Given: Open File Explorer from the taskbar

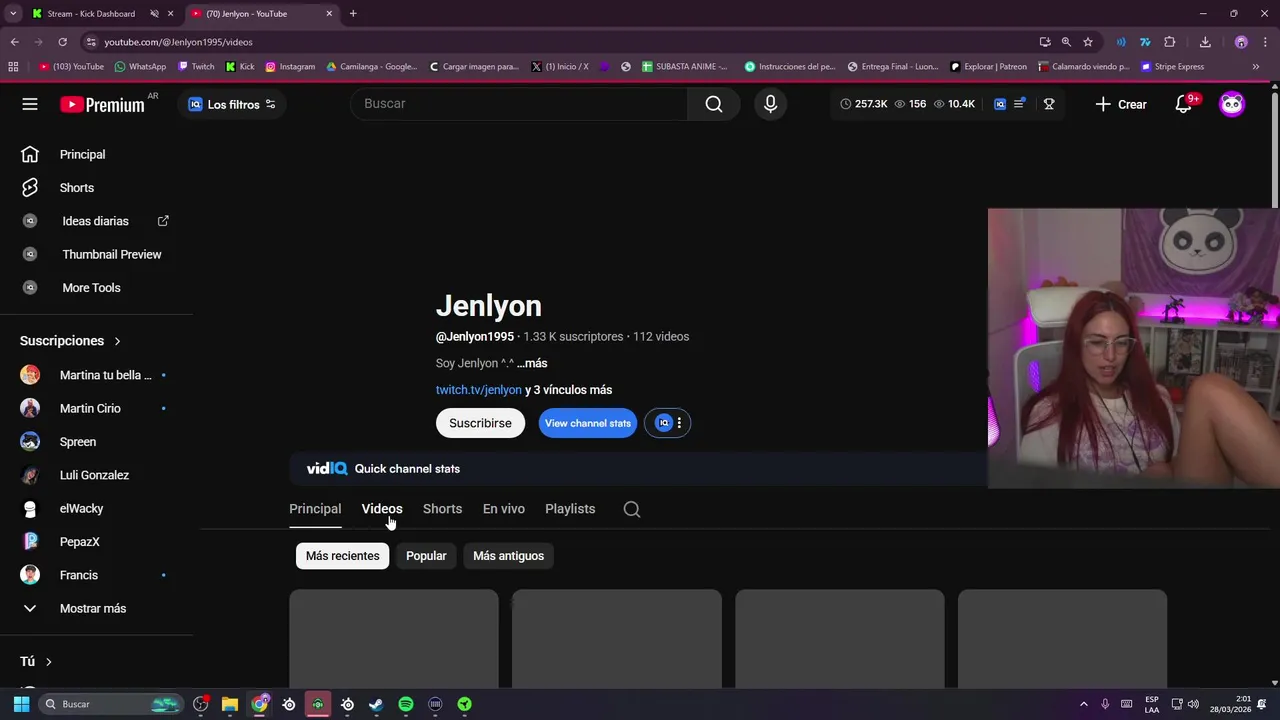Looking at the screenshot, I should (230, 704).
